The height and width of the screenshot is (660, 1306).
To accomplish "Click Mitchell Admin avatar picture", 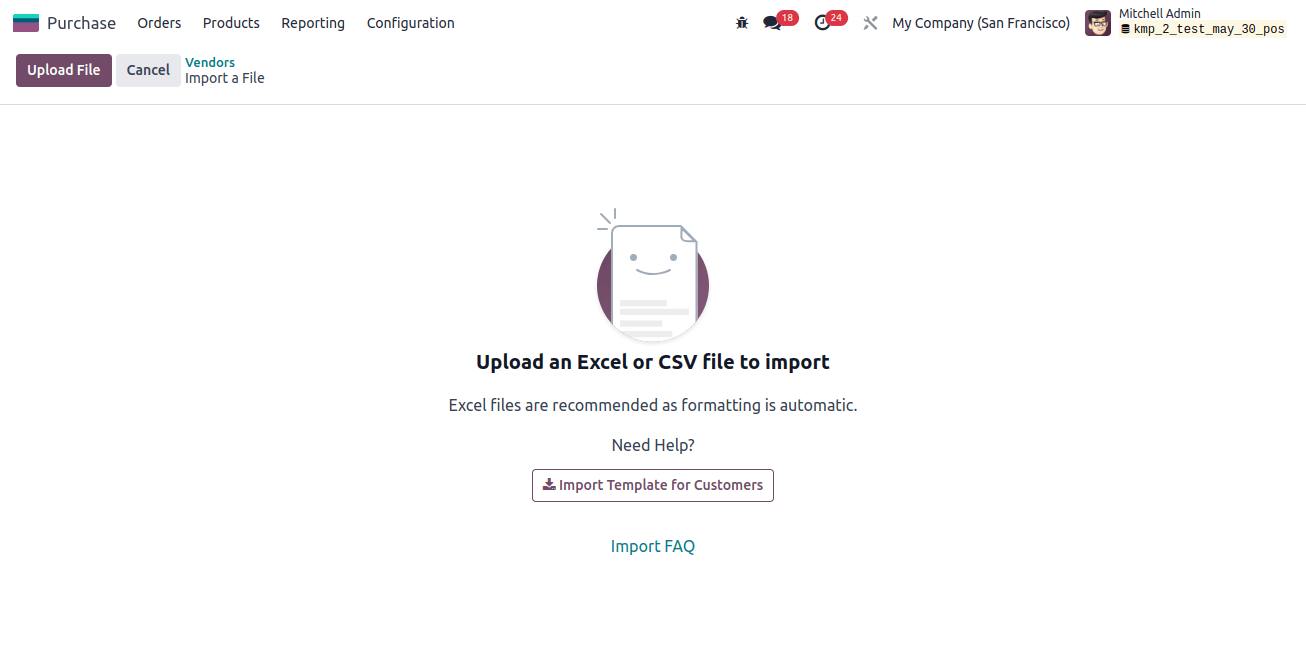I will coord(1098,23).
